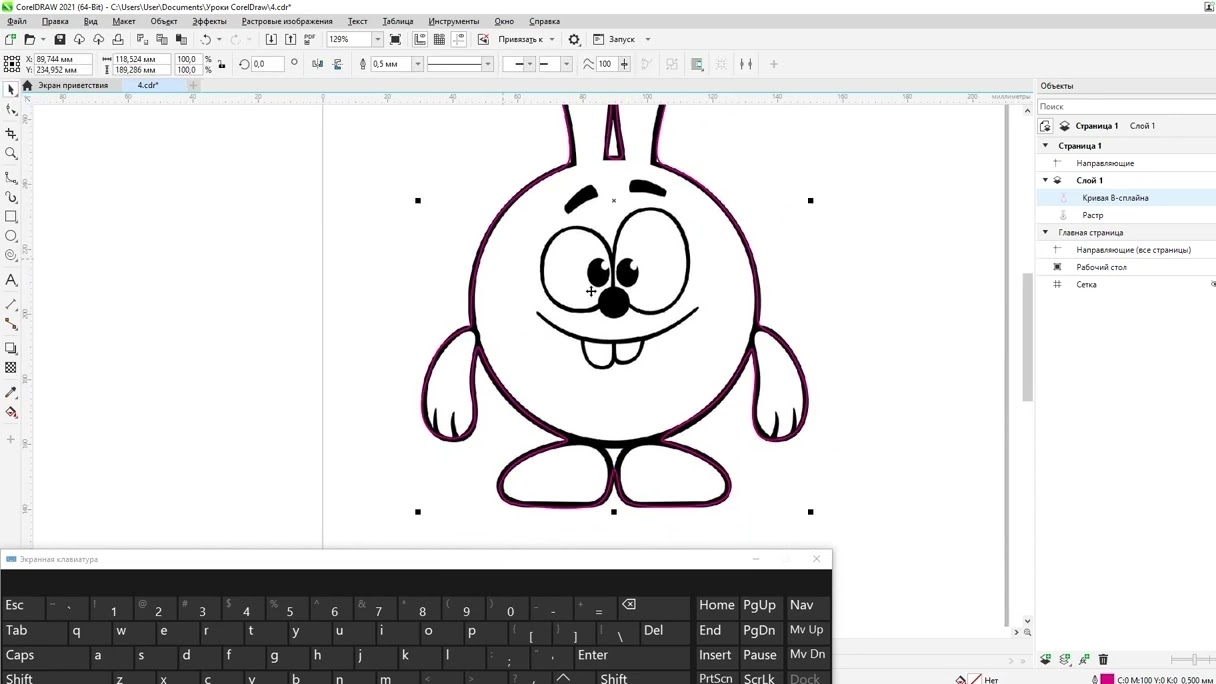
Task: Collapse the Главная страница node
Action: pyautogui.click(x=1045, y=232)
